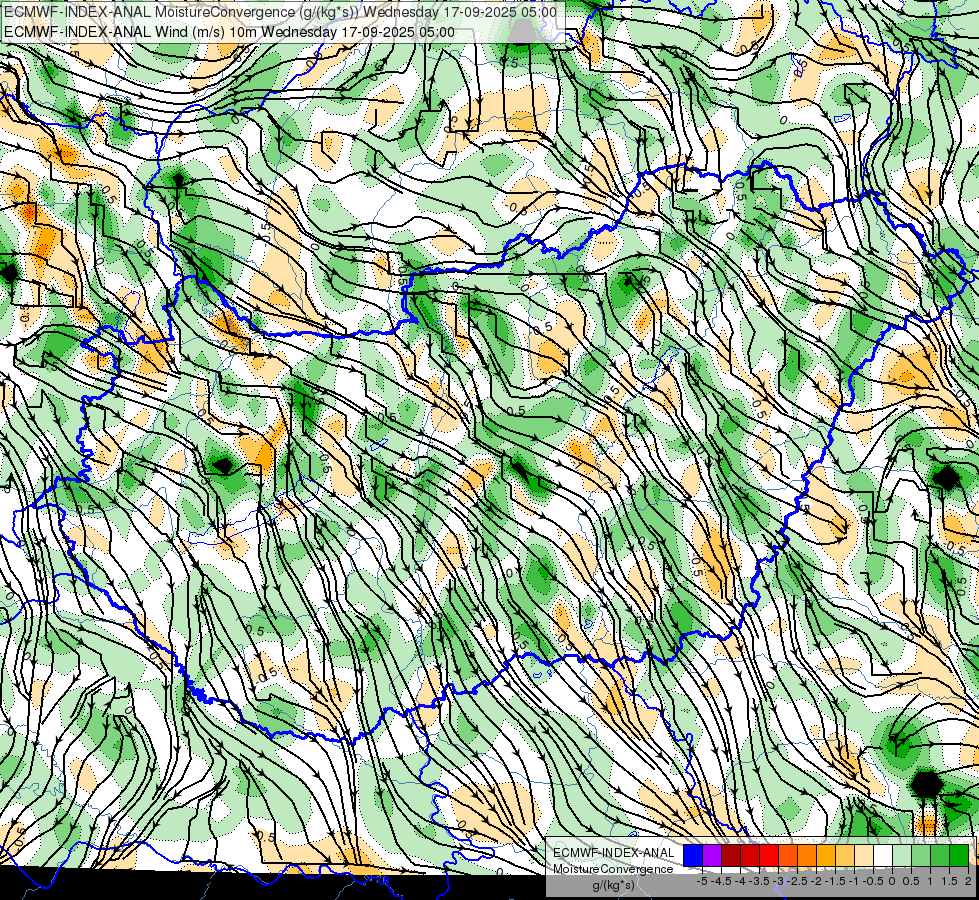Click the legend's ECMWF-INDEX-ANAL label
The height and width of the screenshot is (900, 979).
tap(613, 853)
